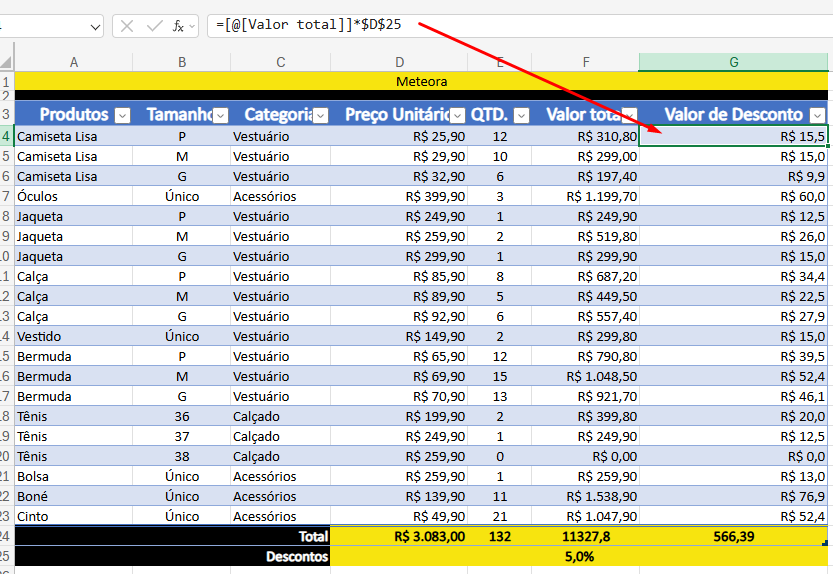Image resolution: width=833 pixels, height=574 pixels.
Task: Open the Insert Function fx icon
Action: pyautogui.click(x=178, y=26)
